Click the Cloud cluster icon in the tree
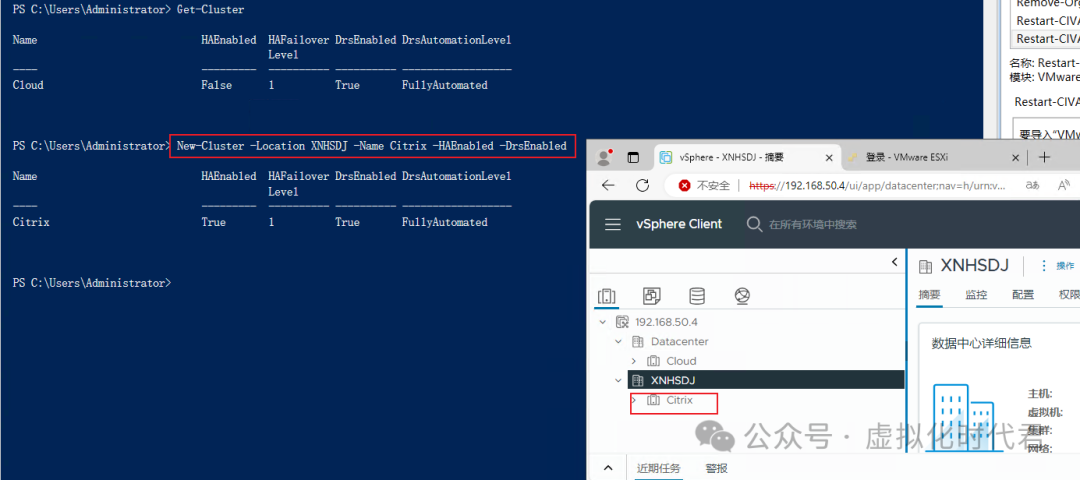This screenshot has height=480, width=1080. pyautogui.click(x=653, y=361)
